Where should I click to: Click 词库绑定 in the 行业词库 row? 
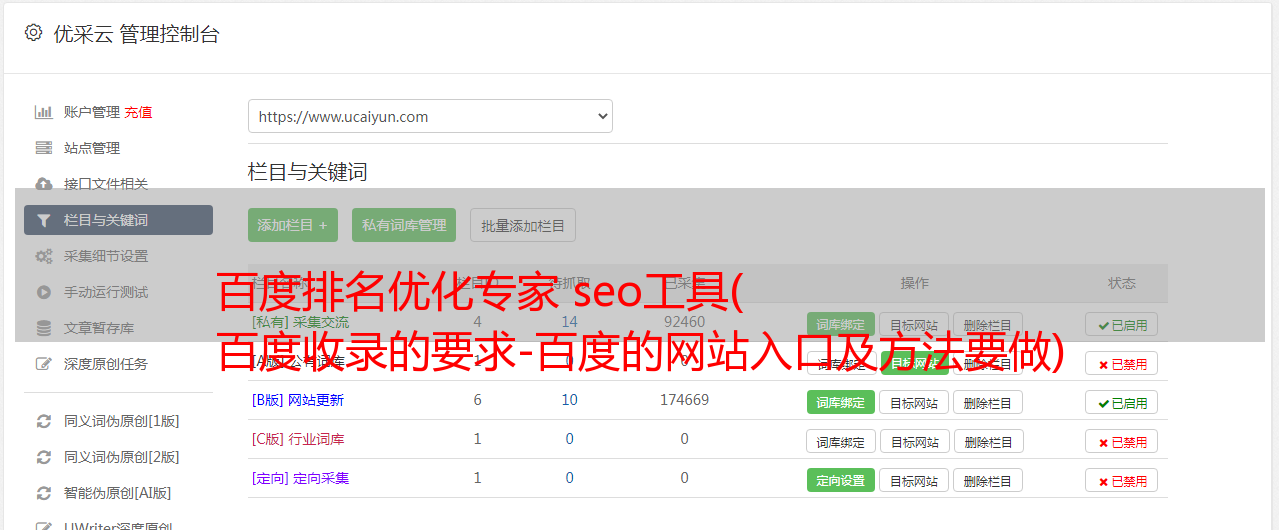point(841,441)
